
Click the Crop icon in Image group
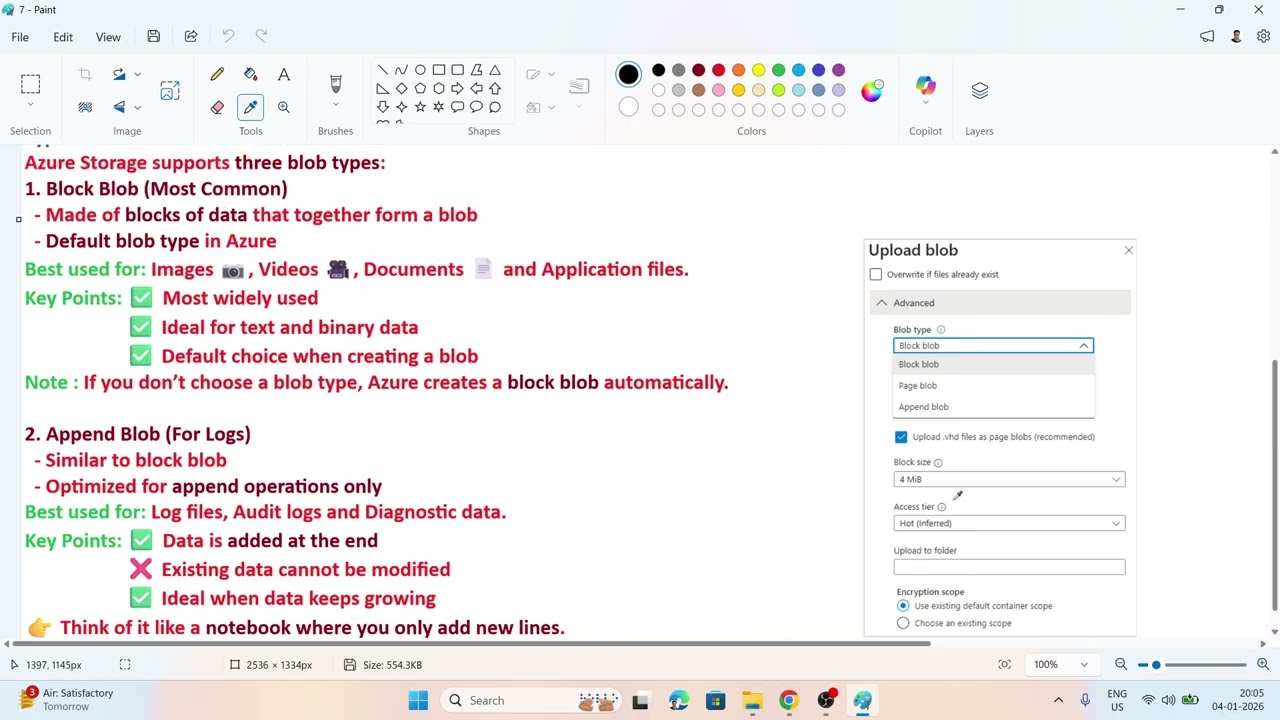point(85,74)
